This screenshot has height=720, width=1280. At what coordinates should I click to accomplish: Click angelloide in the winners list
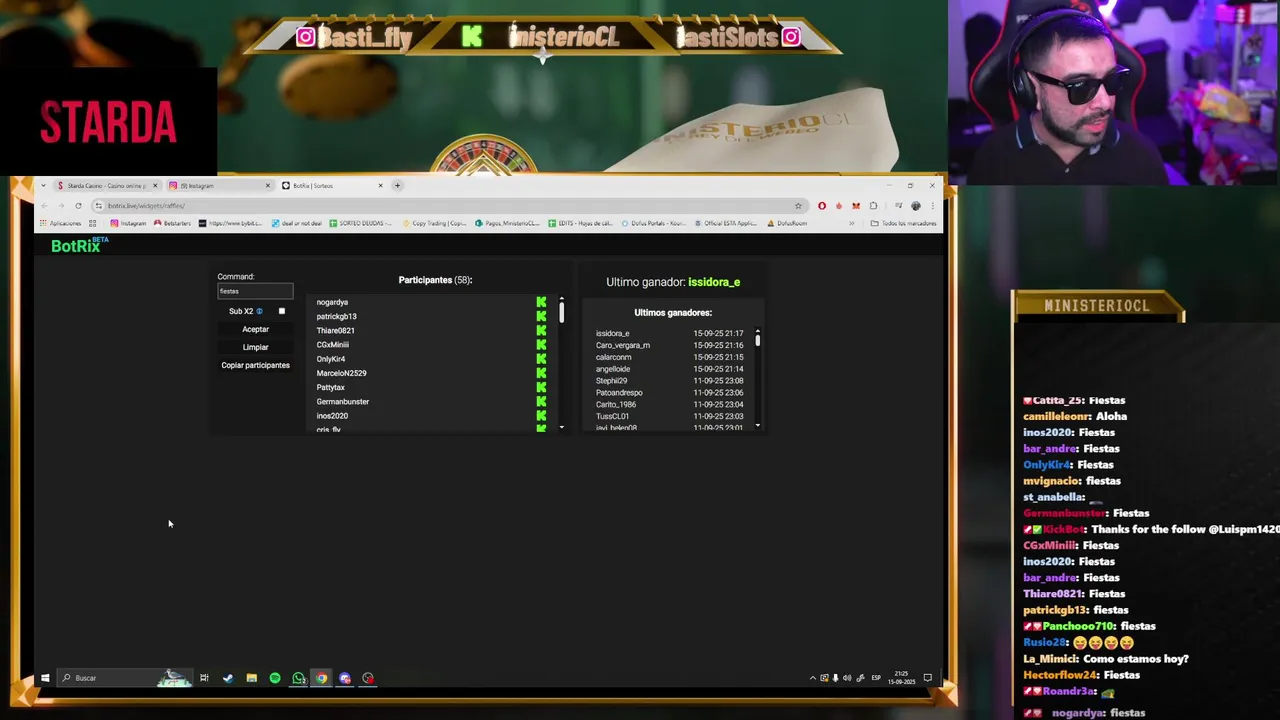pos(613,369)
